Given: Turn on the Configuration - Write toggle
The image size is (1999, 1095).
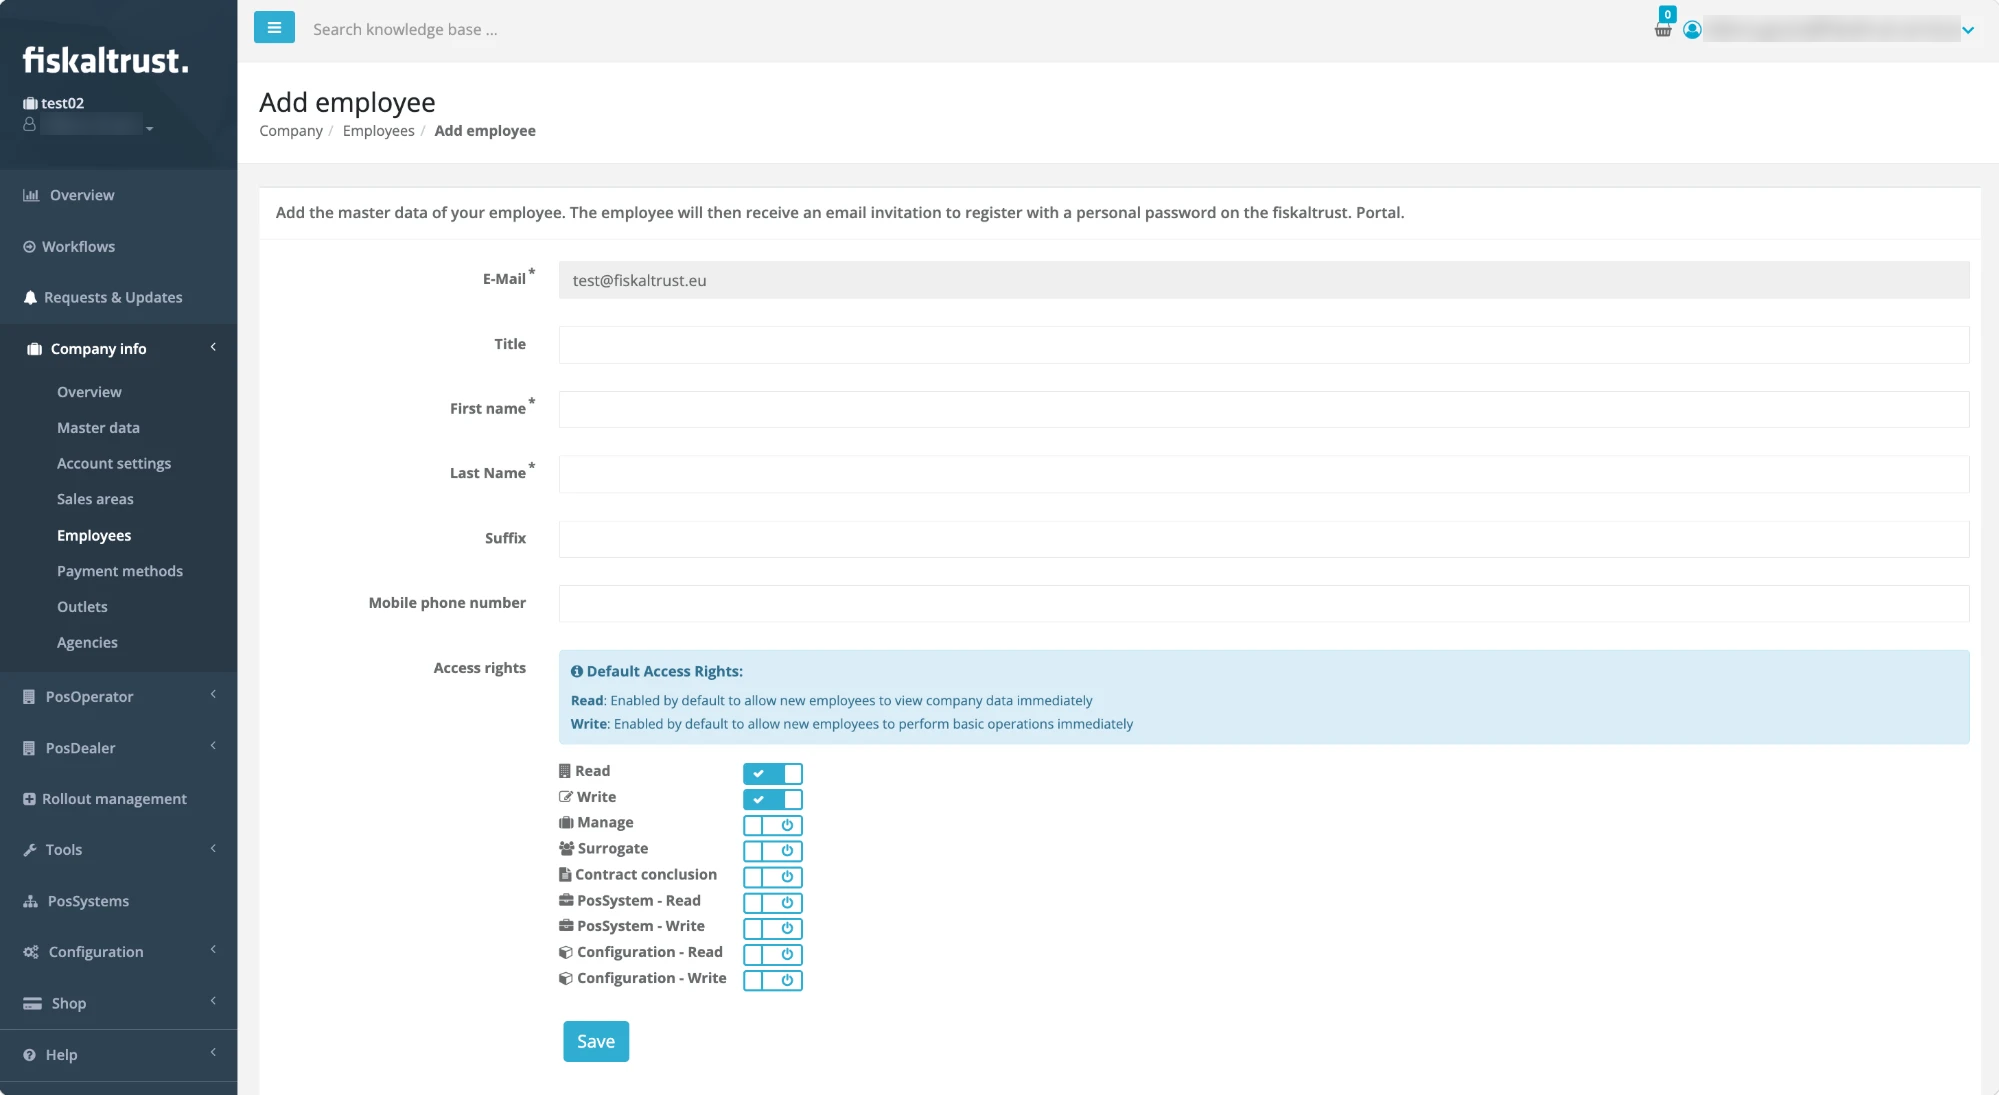Looking at the screenshot, I should 772,980.
